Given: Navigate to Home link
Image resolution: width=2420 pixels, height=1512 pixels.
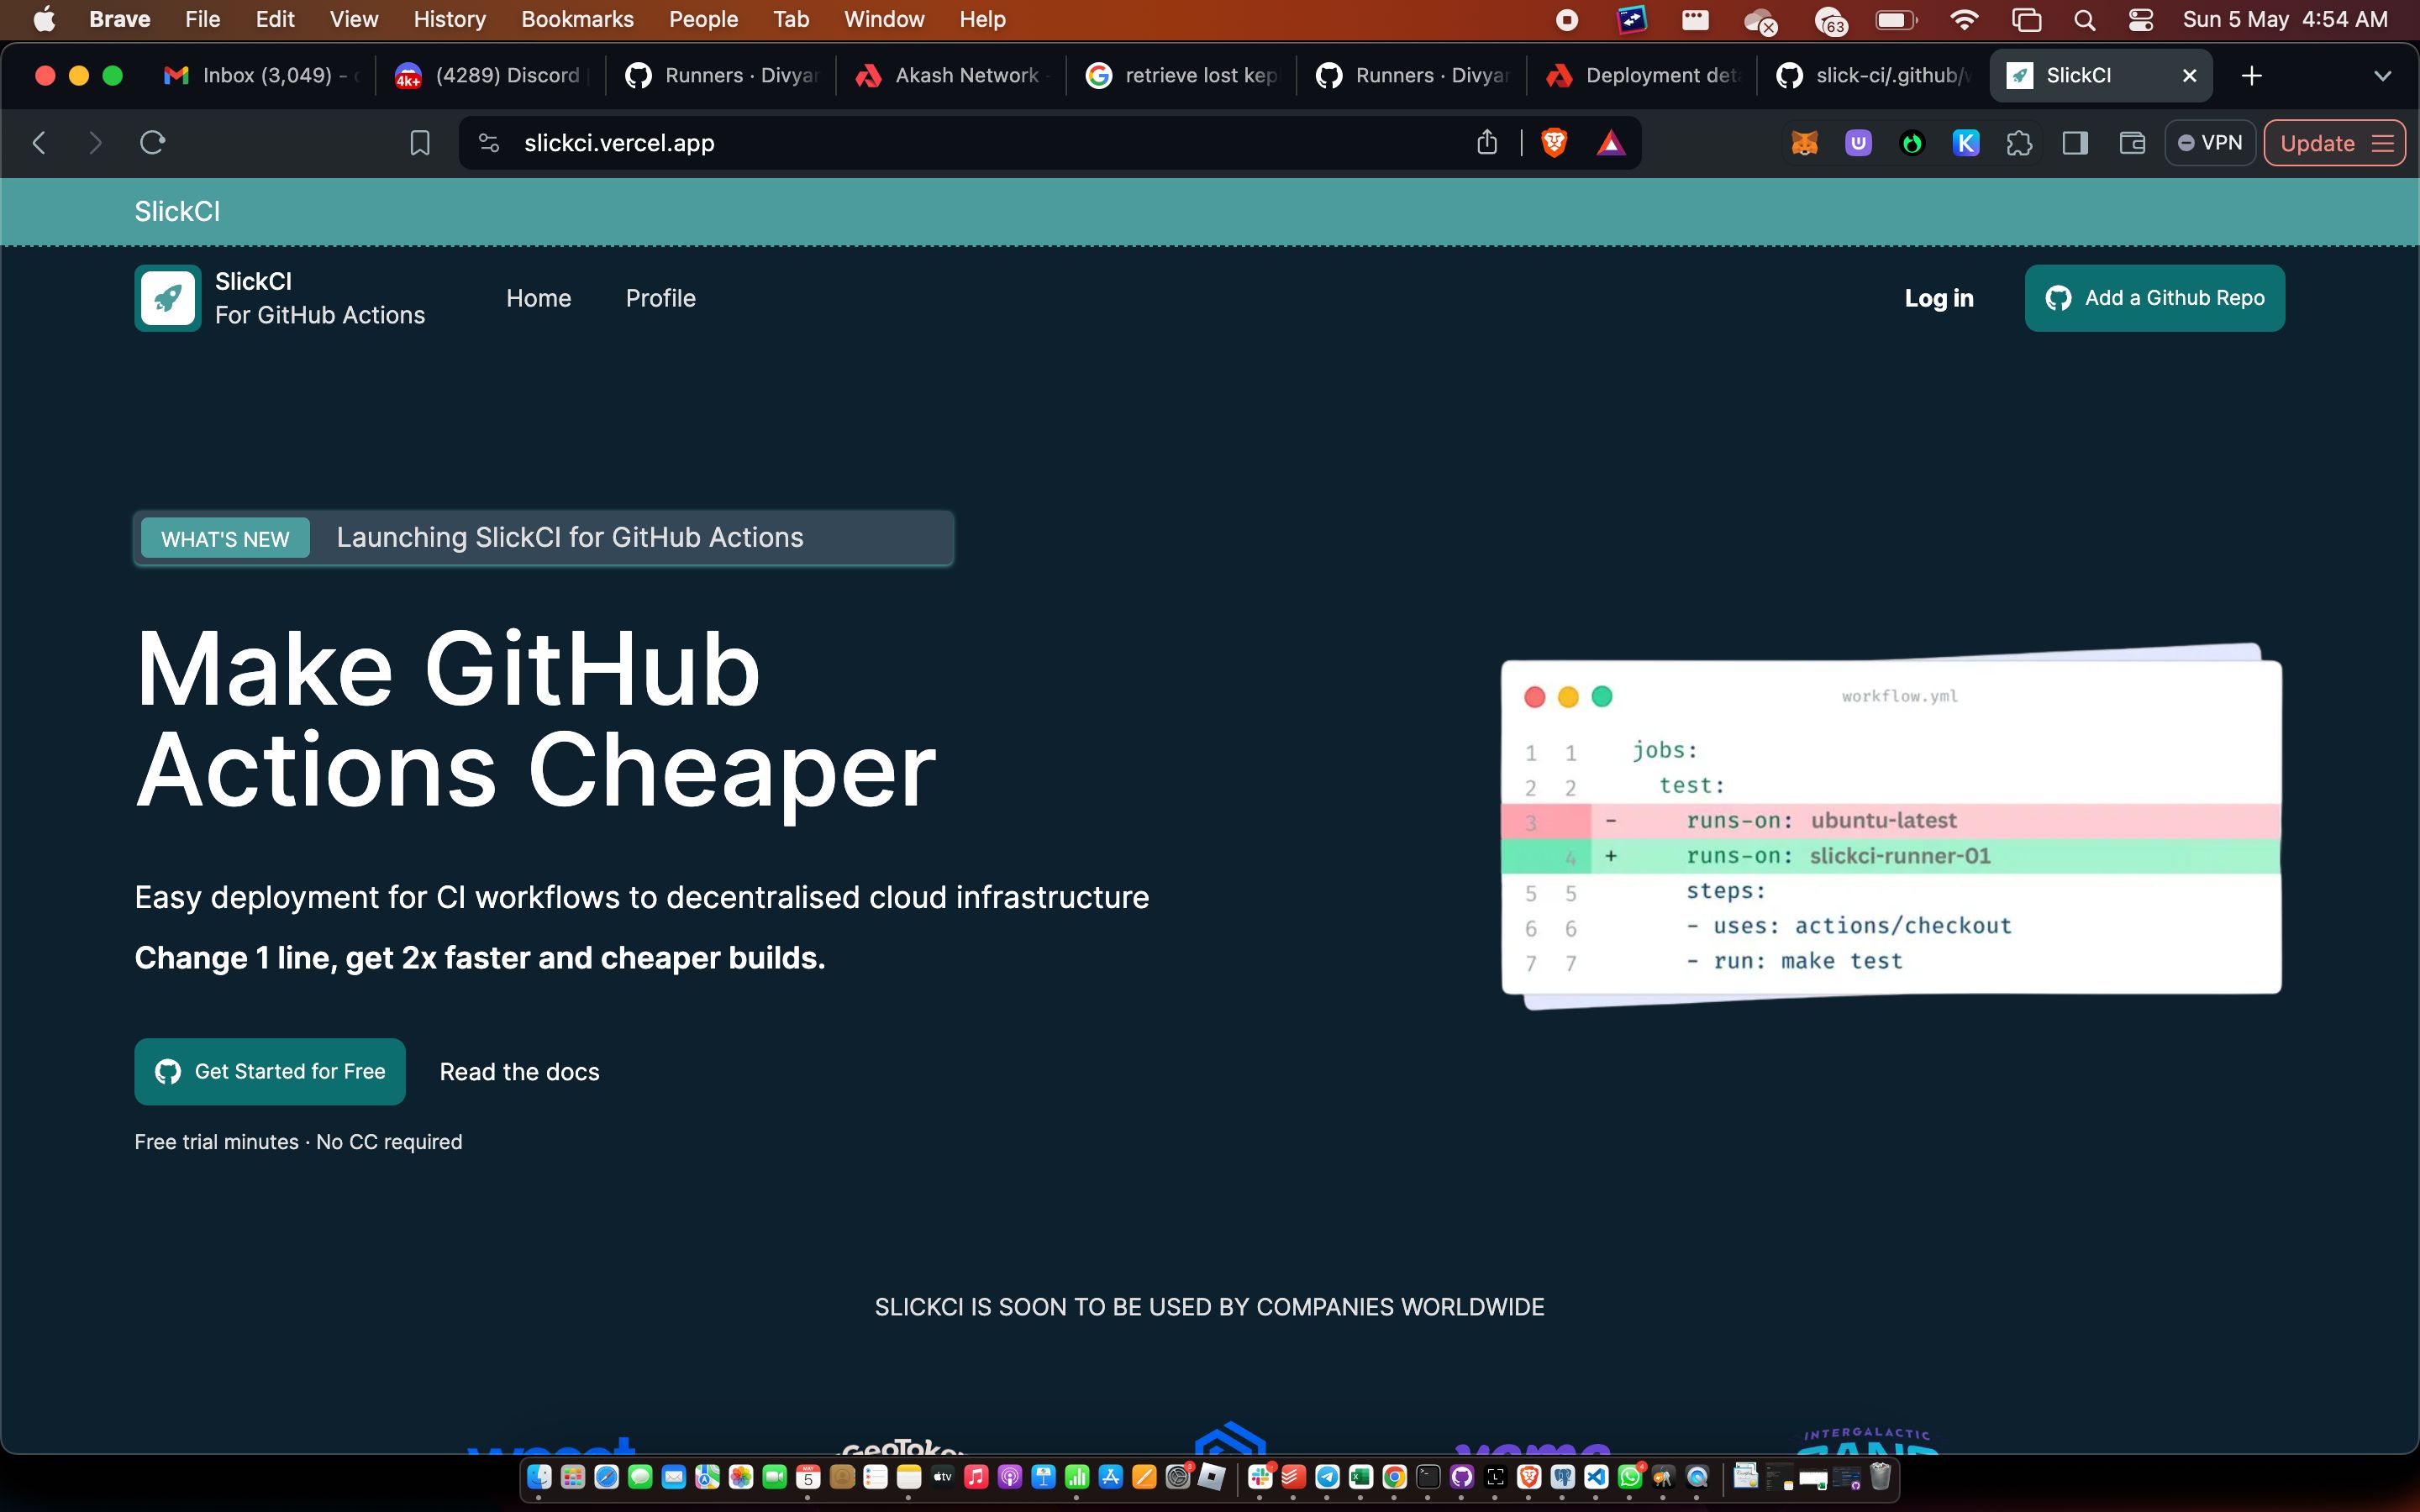Looking at the screenshot, I should [538, 298].
